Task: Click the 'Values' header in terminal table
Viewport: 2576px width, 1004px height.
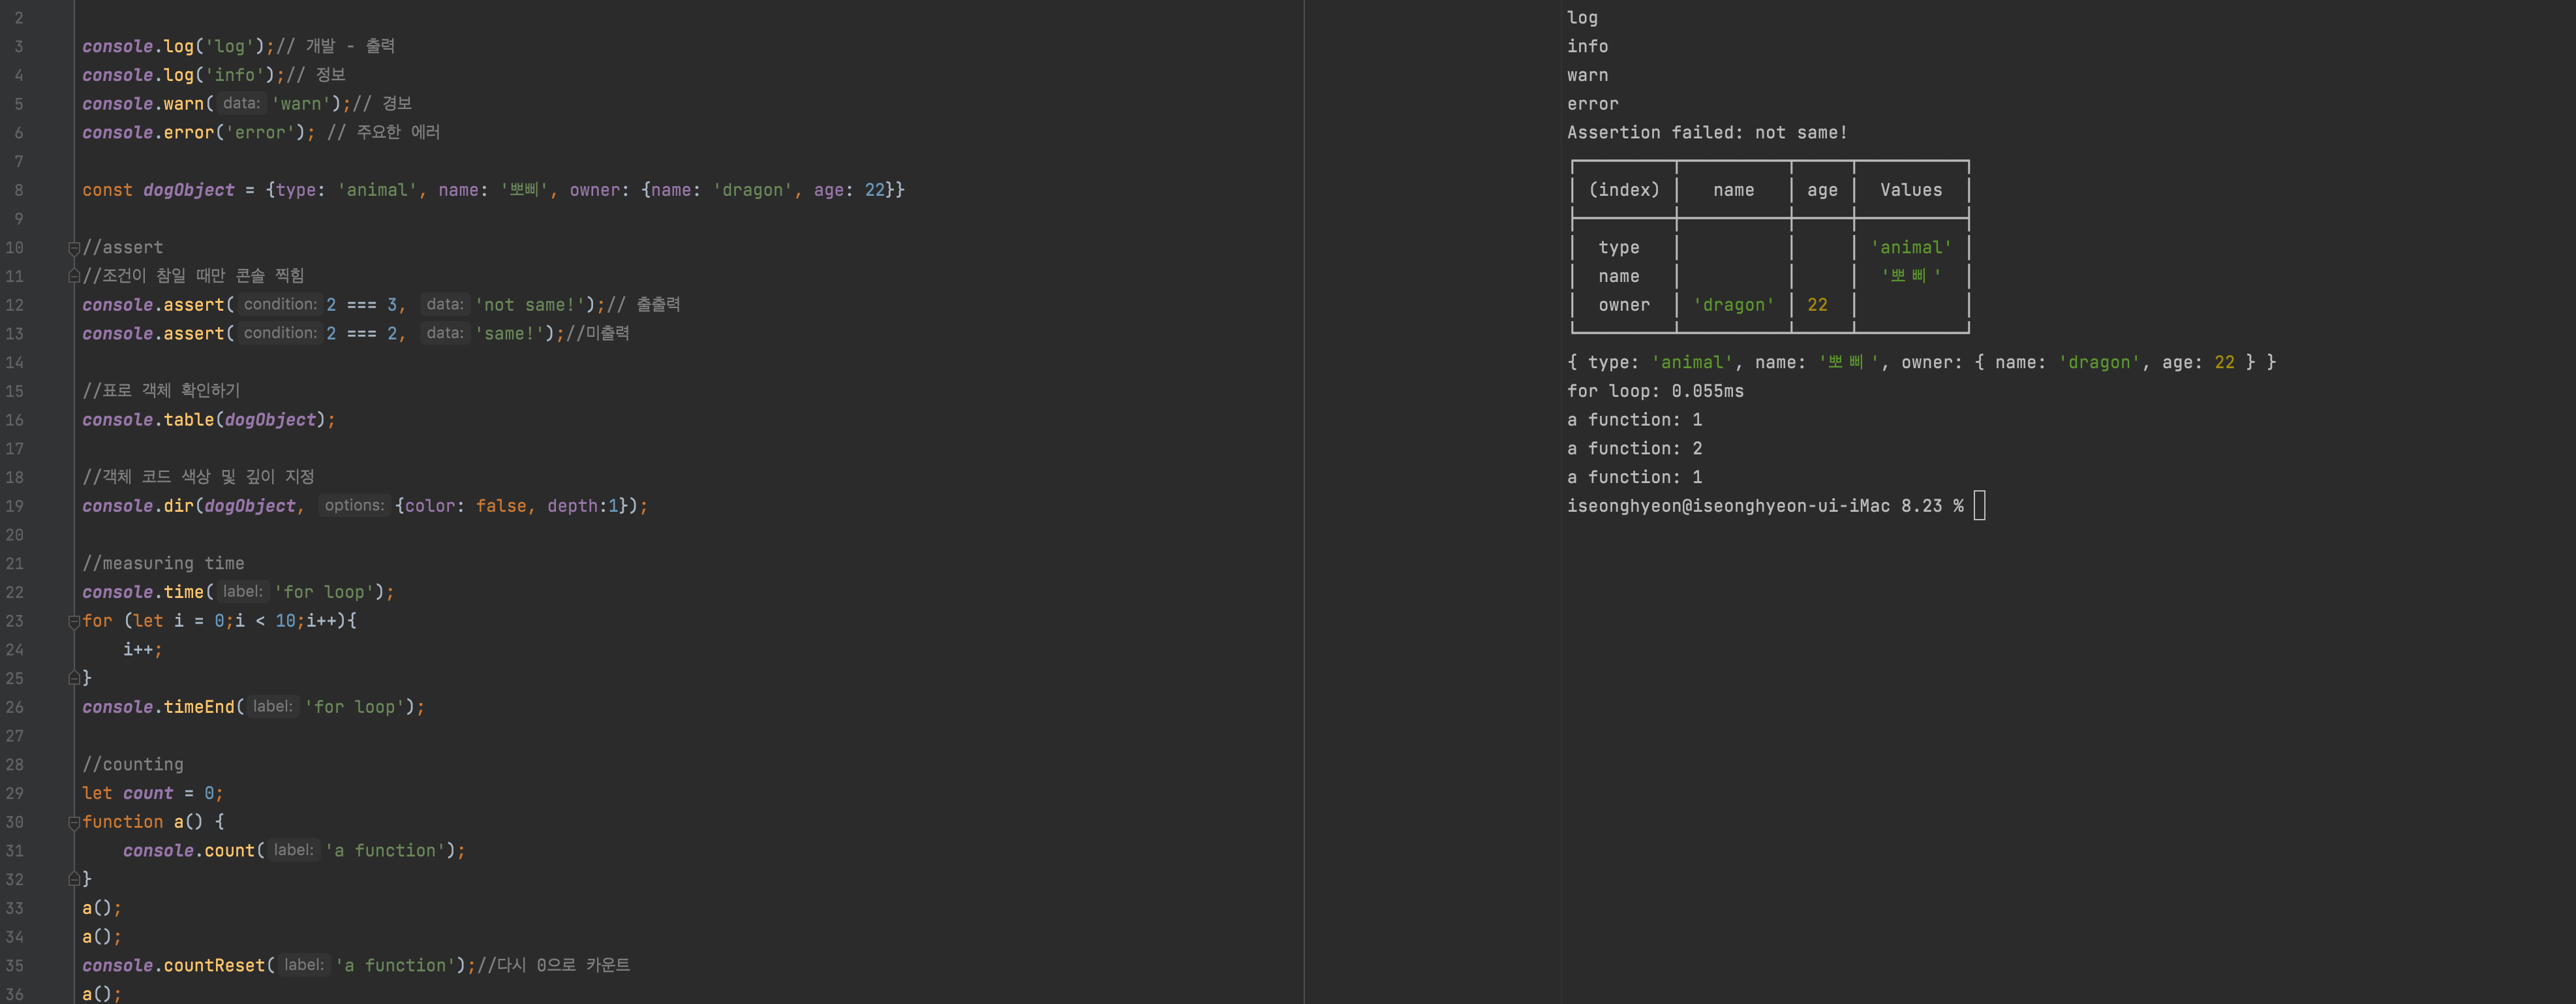Action: 1910,190
